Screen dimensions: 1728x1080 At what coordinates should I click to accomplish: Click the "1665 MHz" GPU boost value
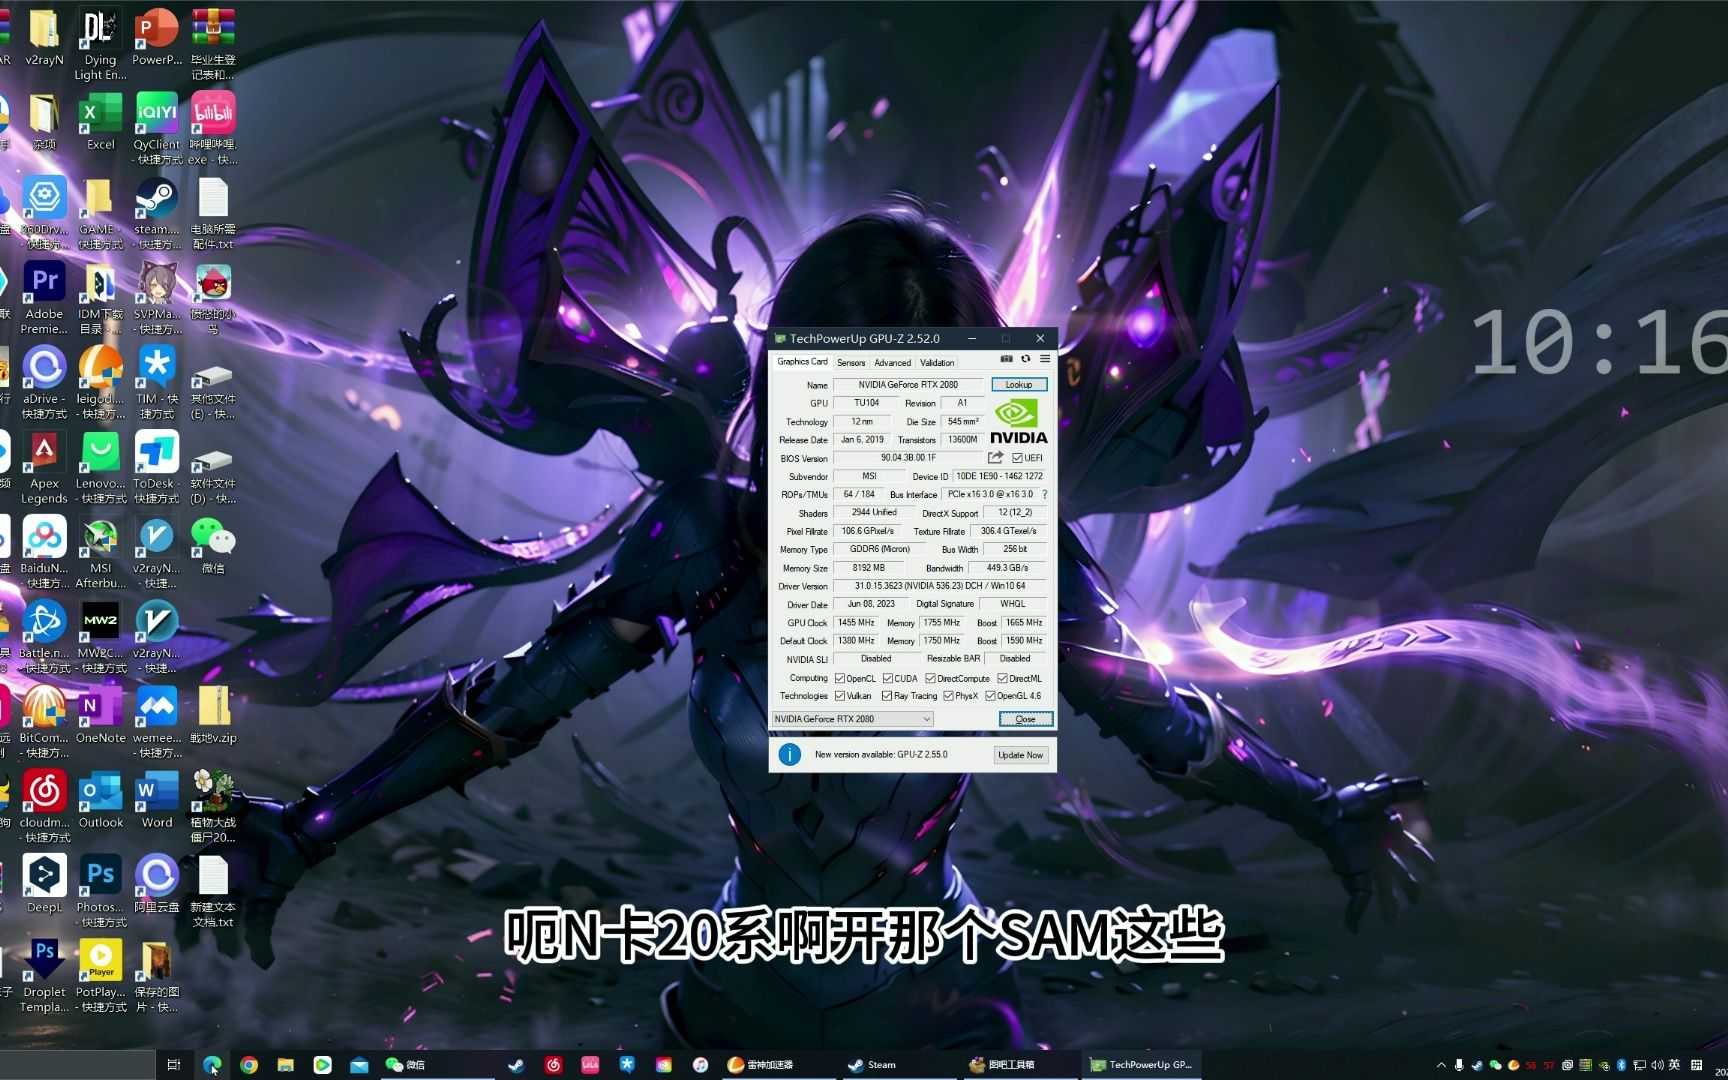[x=1024, y=622]
